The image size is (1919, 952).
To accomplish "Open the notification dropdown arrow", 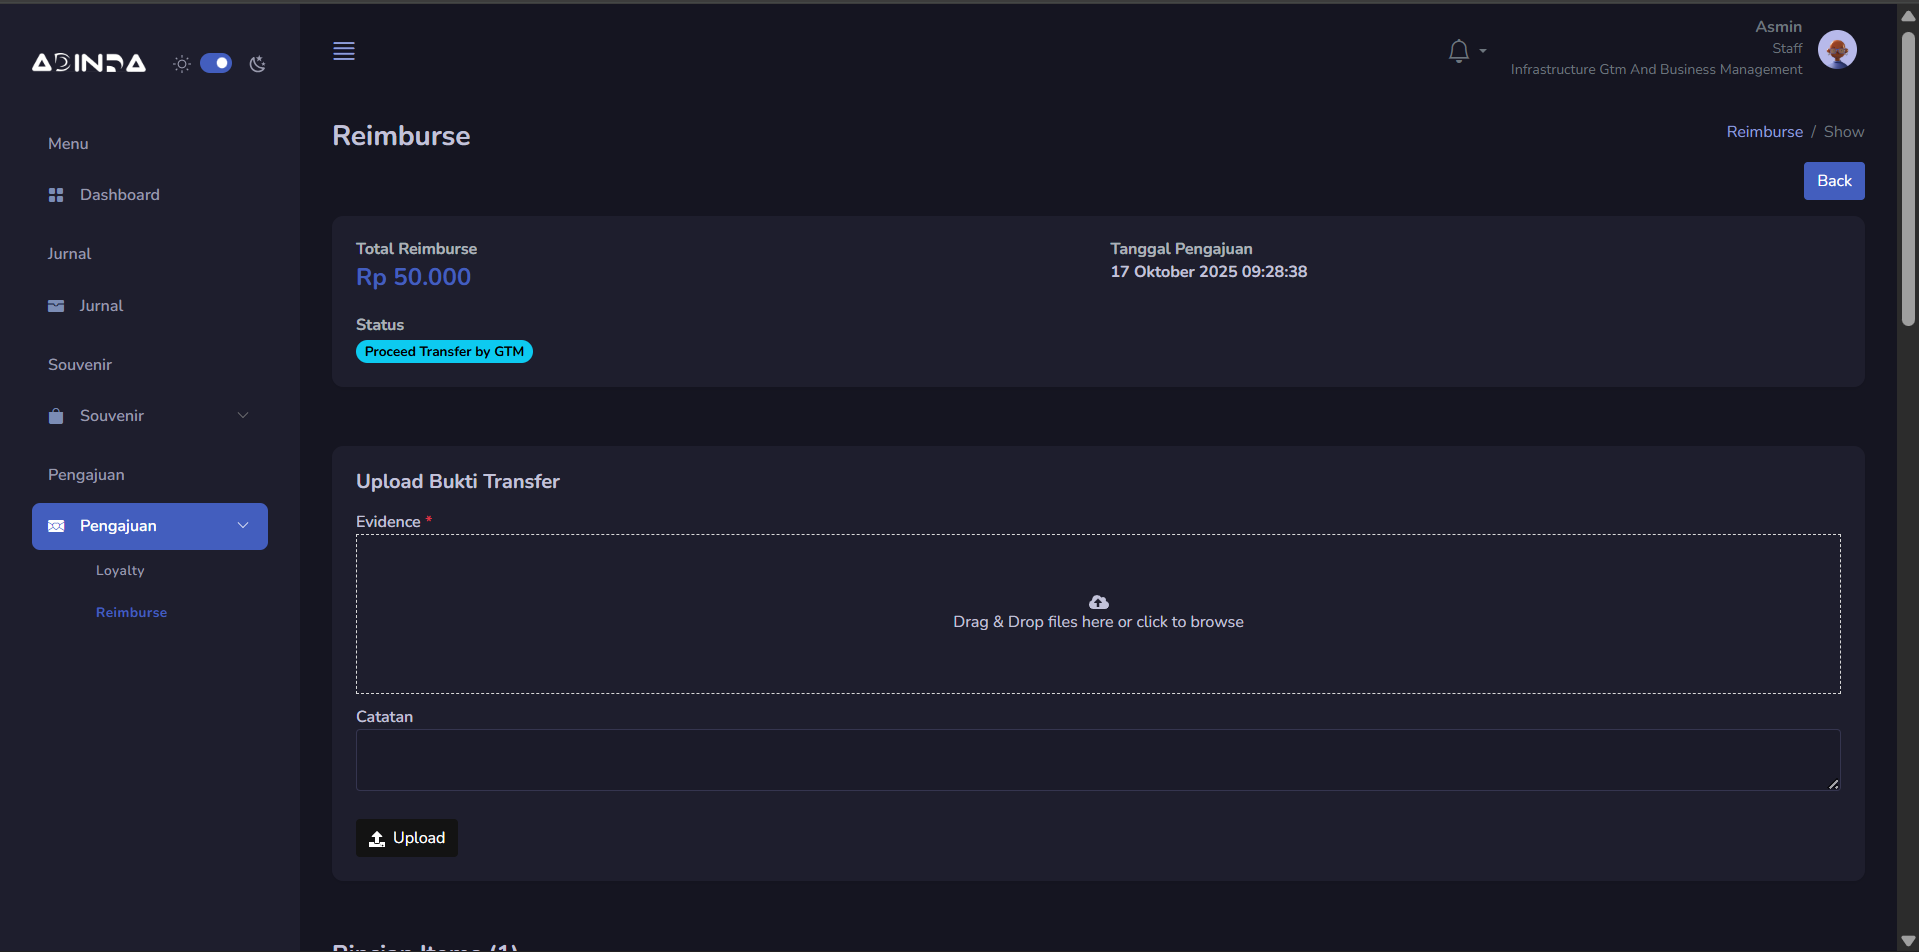I will tap(1483, 51).
